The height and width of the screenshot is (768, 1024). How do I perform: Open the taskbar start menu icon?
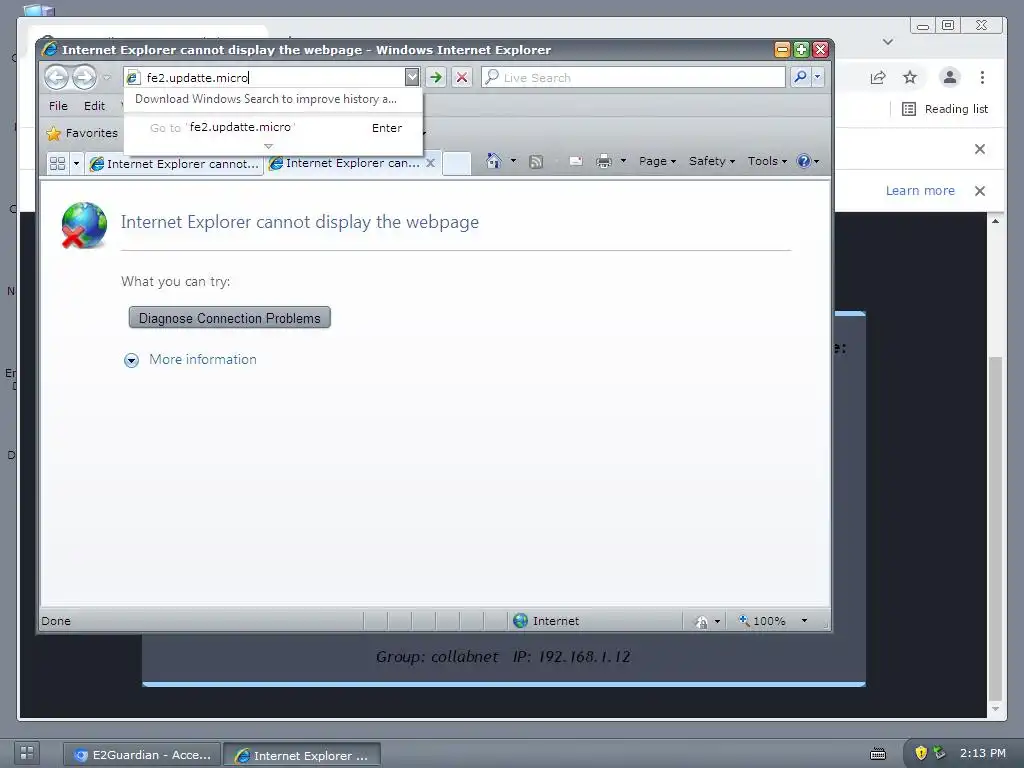27,753
